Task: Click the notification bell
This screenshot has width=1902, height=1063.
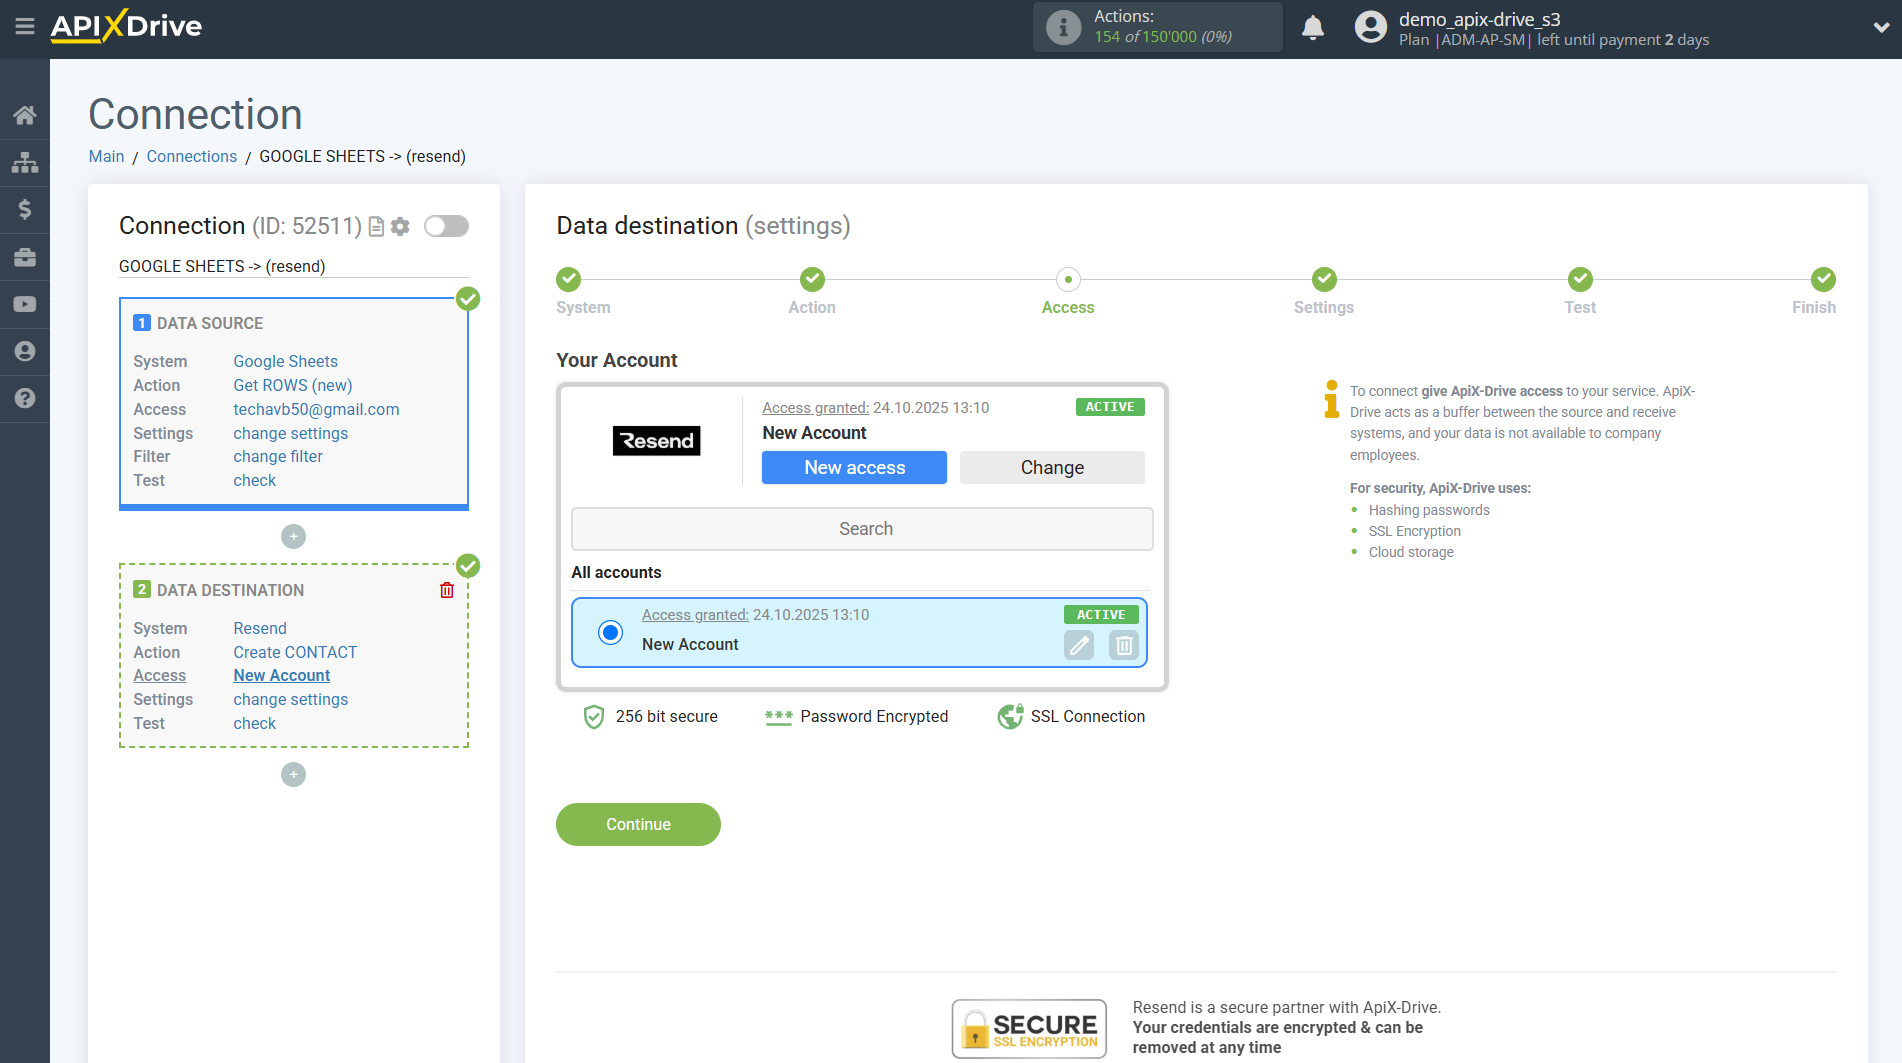Action: tap(1313, 27)
